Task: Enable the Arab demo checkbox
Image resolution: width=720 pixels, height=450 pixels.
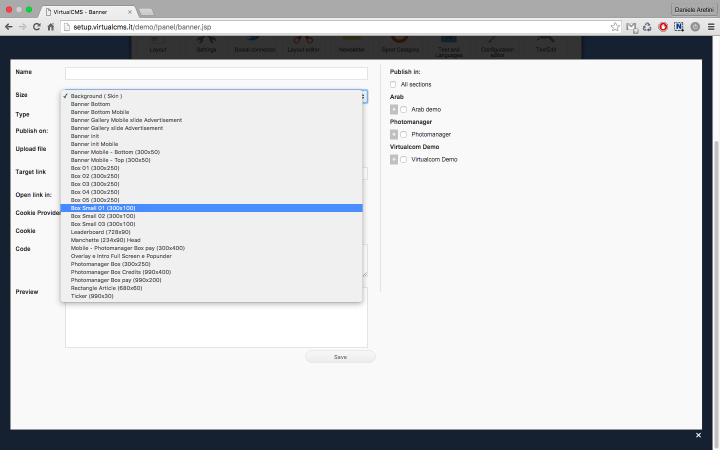Action: 404,109
